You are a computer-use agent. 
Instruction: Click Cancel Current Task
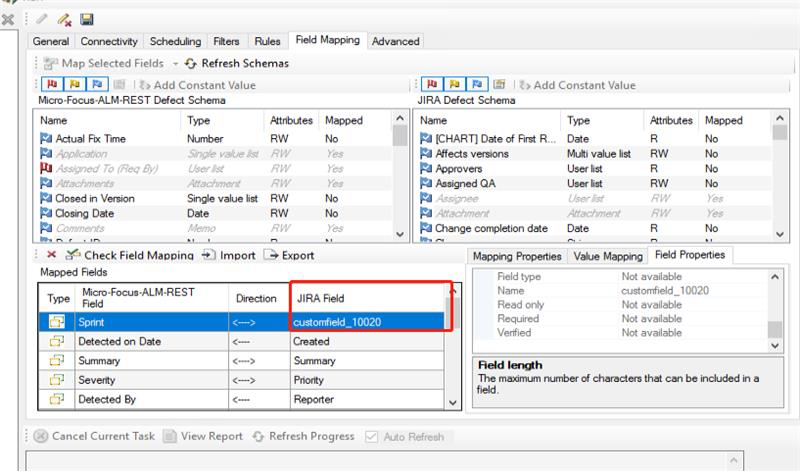click(x=94, y=436)
